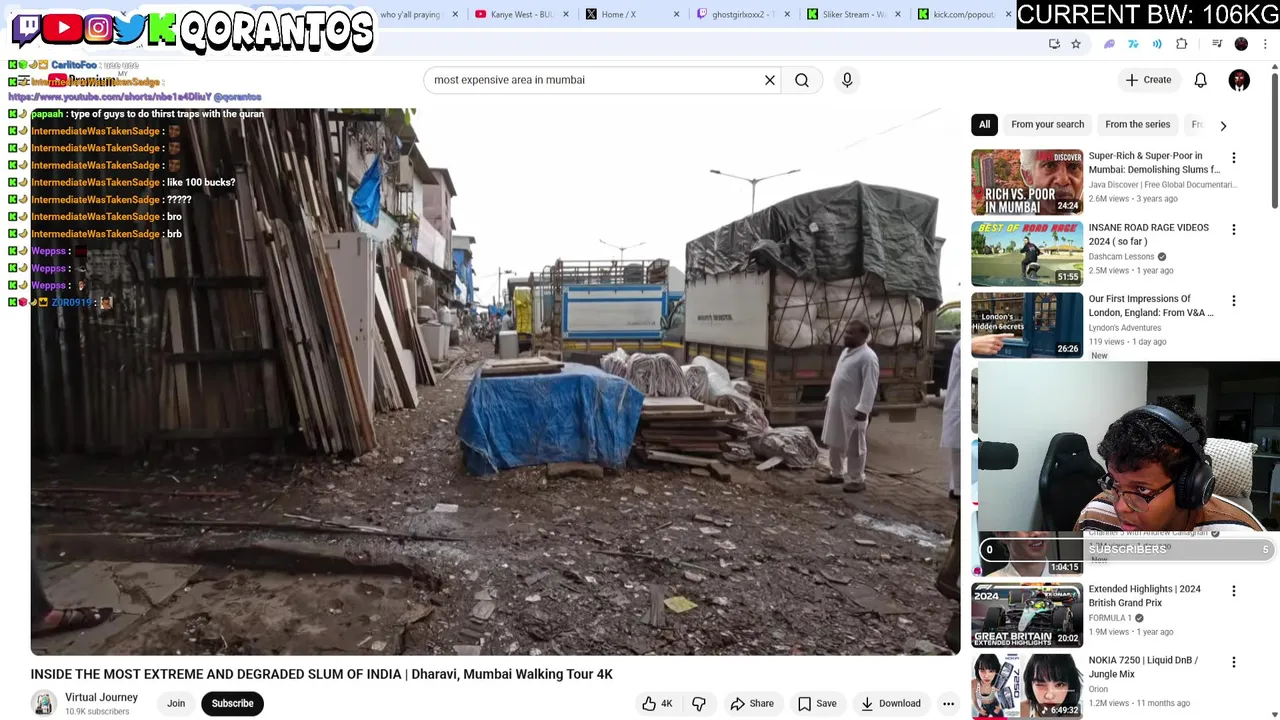Join the Virtual Journey channel

[176, 703]
